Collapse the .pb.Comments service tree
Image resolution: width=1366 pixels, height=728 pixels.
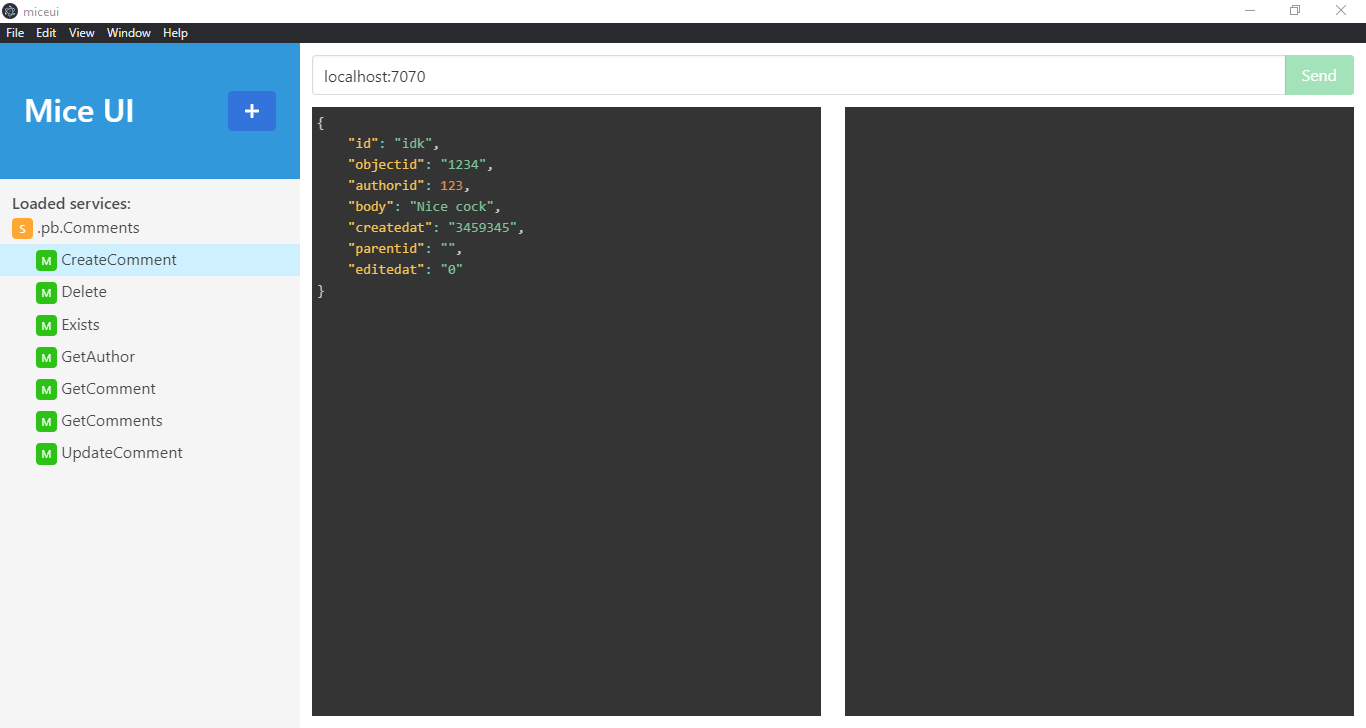point(88,228)
